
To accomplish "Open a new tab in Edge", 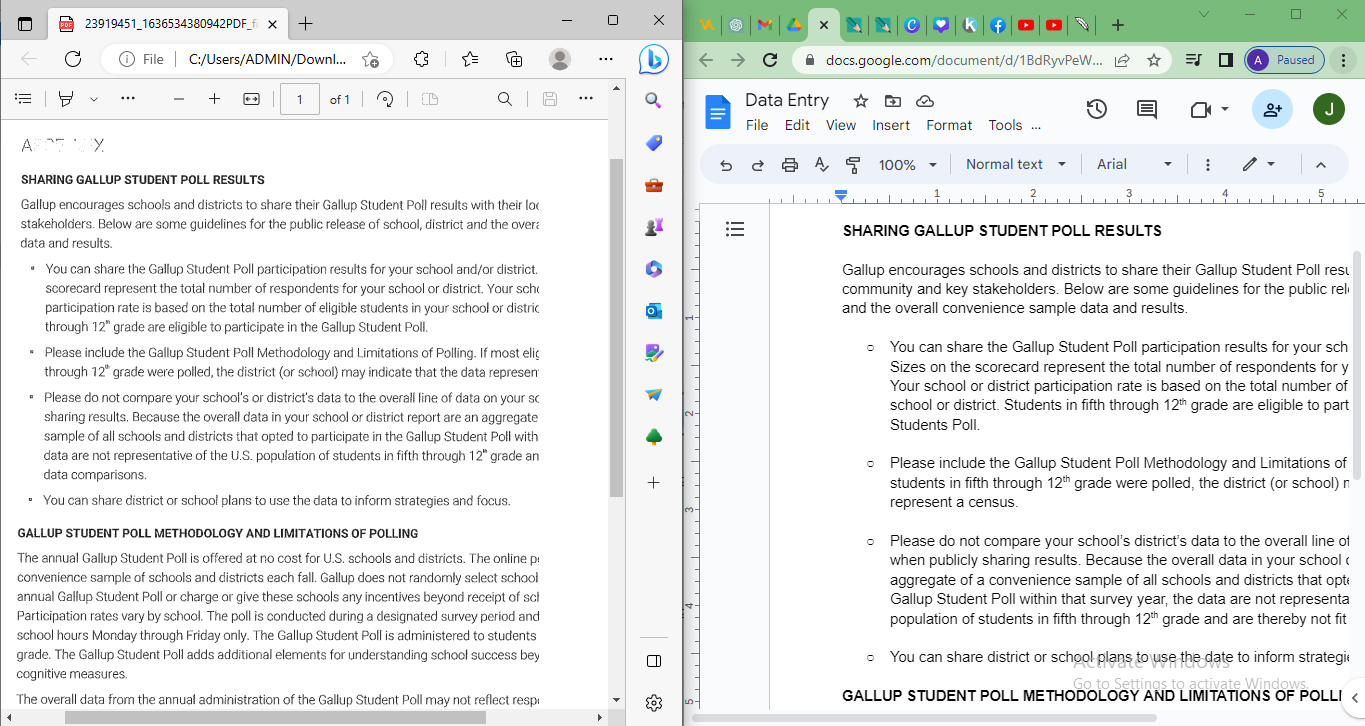I will (x=306, y=23).
